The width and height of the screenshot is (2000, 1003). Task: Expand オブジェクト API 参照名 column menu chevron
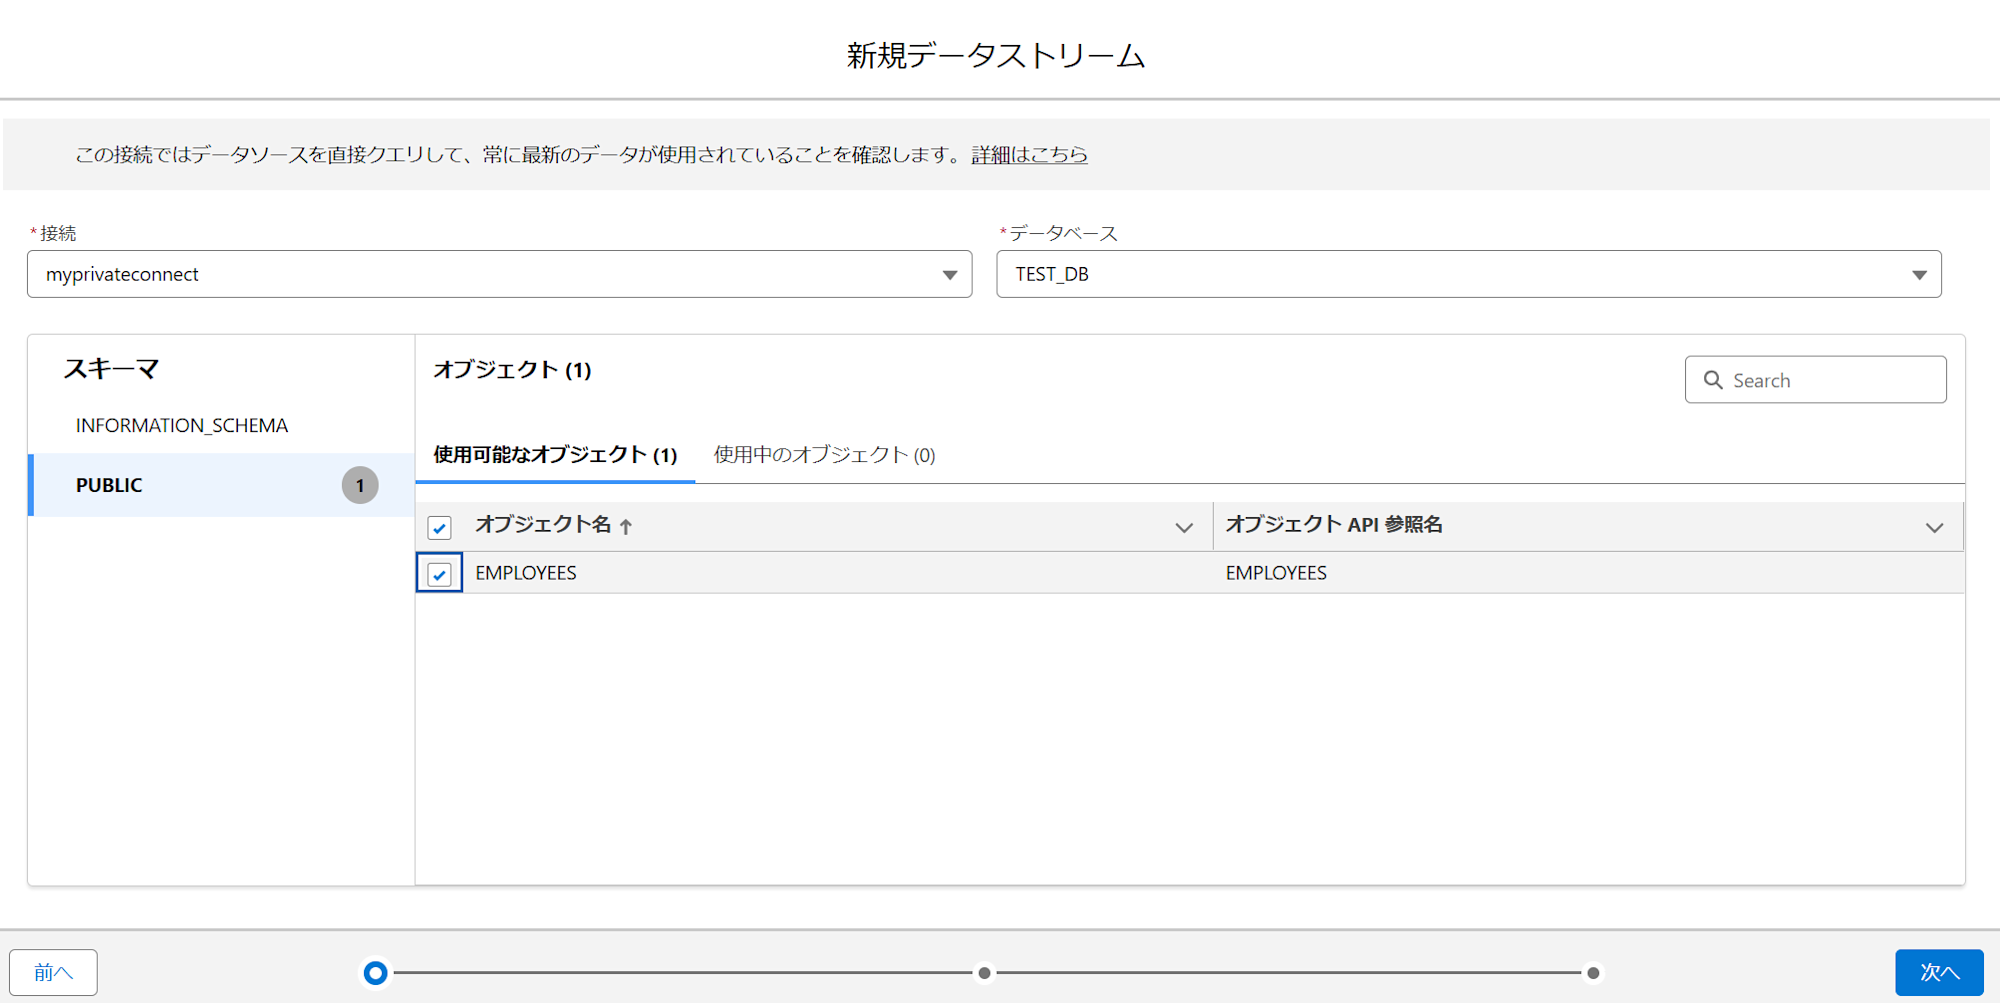tap(1934, 527)
